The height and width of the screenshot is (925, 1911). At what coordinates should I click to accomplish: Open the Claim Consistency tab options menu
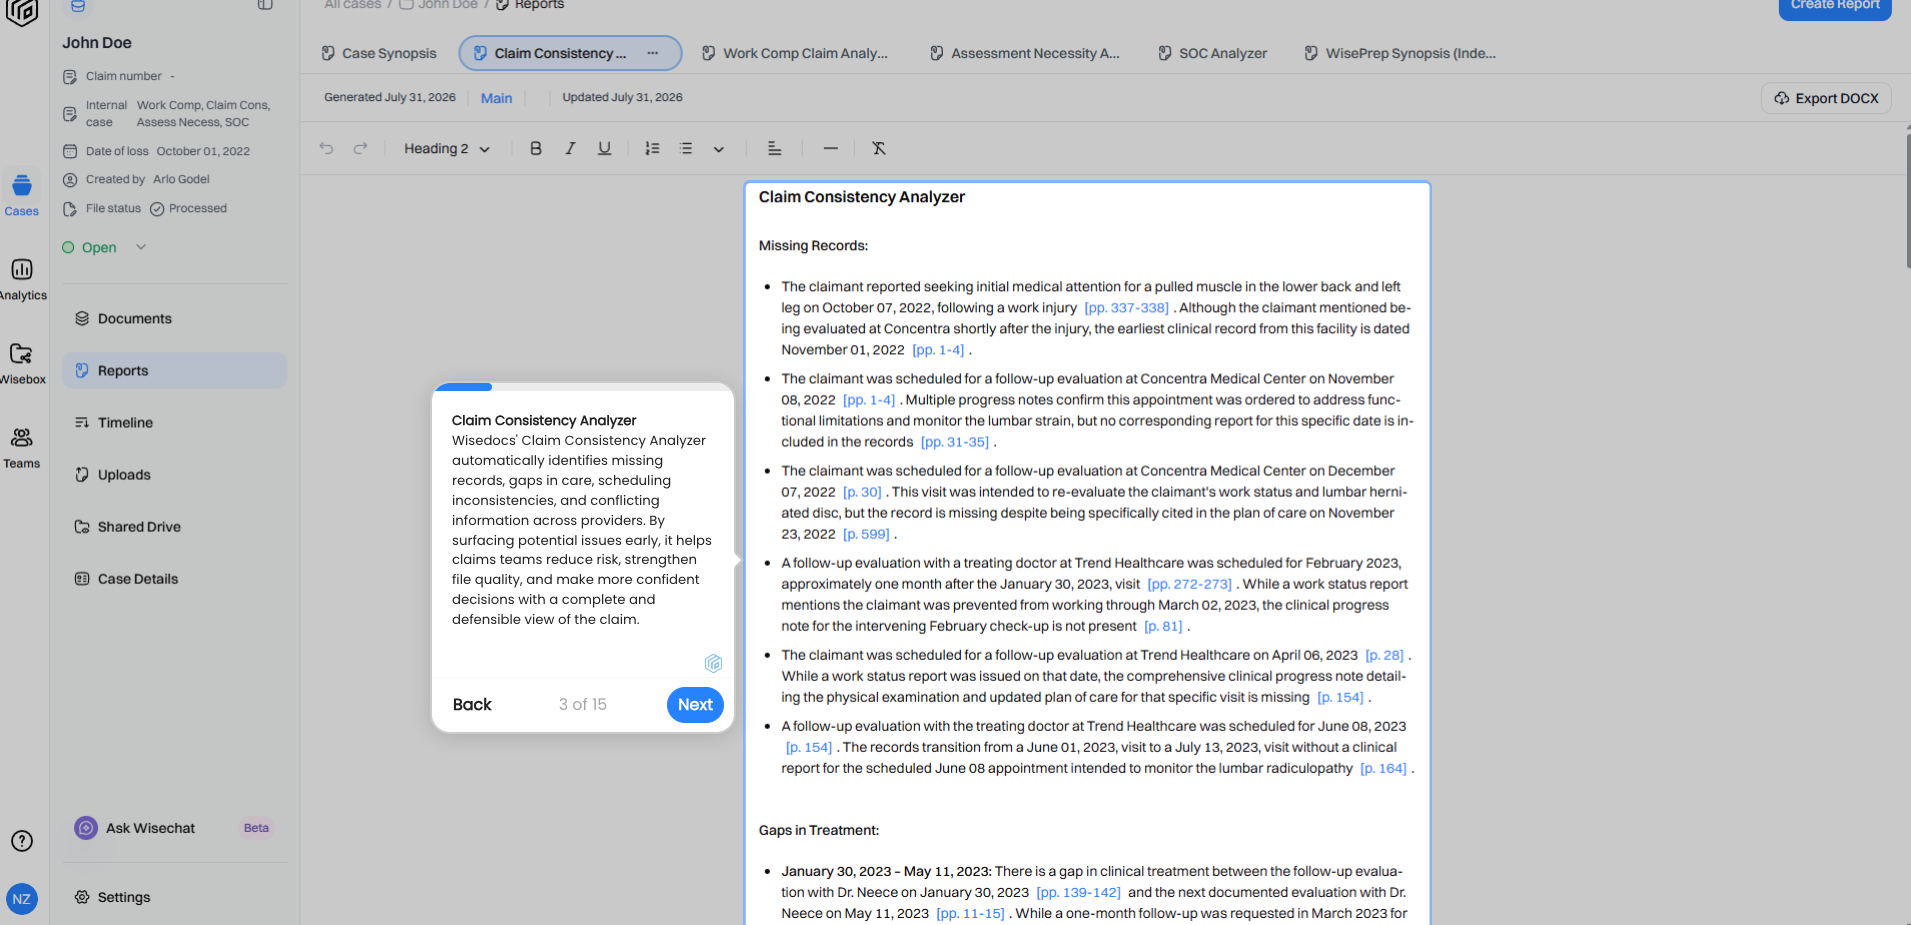tap(653, 53)
